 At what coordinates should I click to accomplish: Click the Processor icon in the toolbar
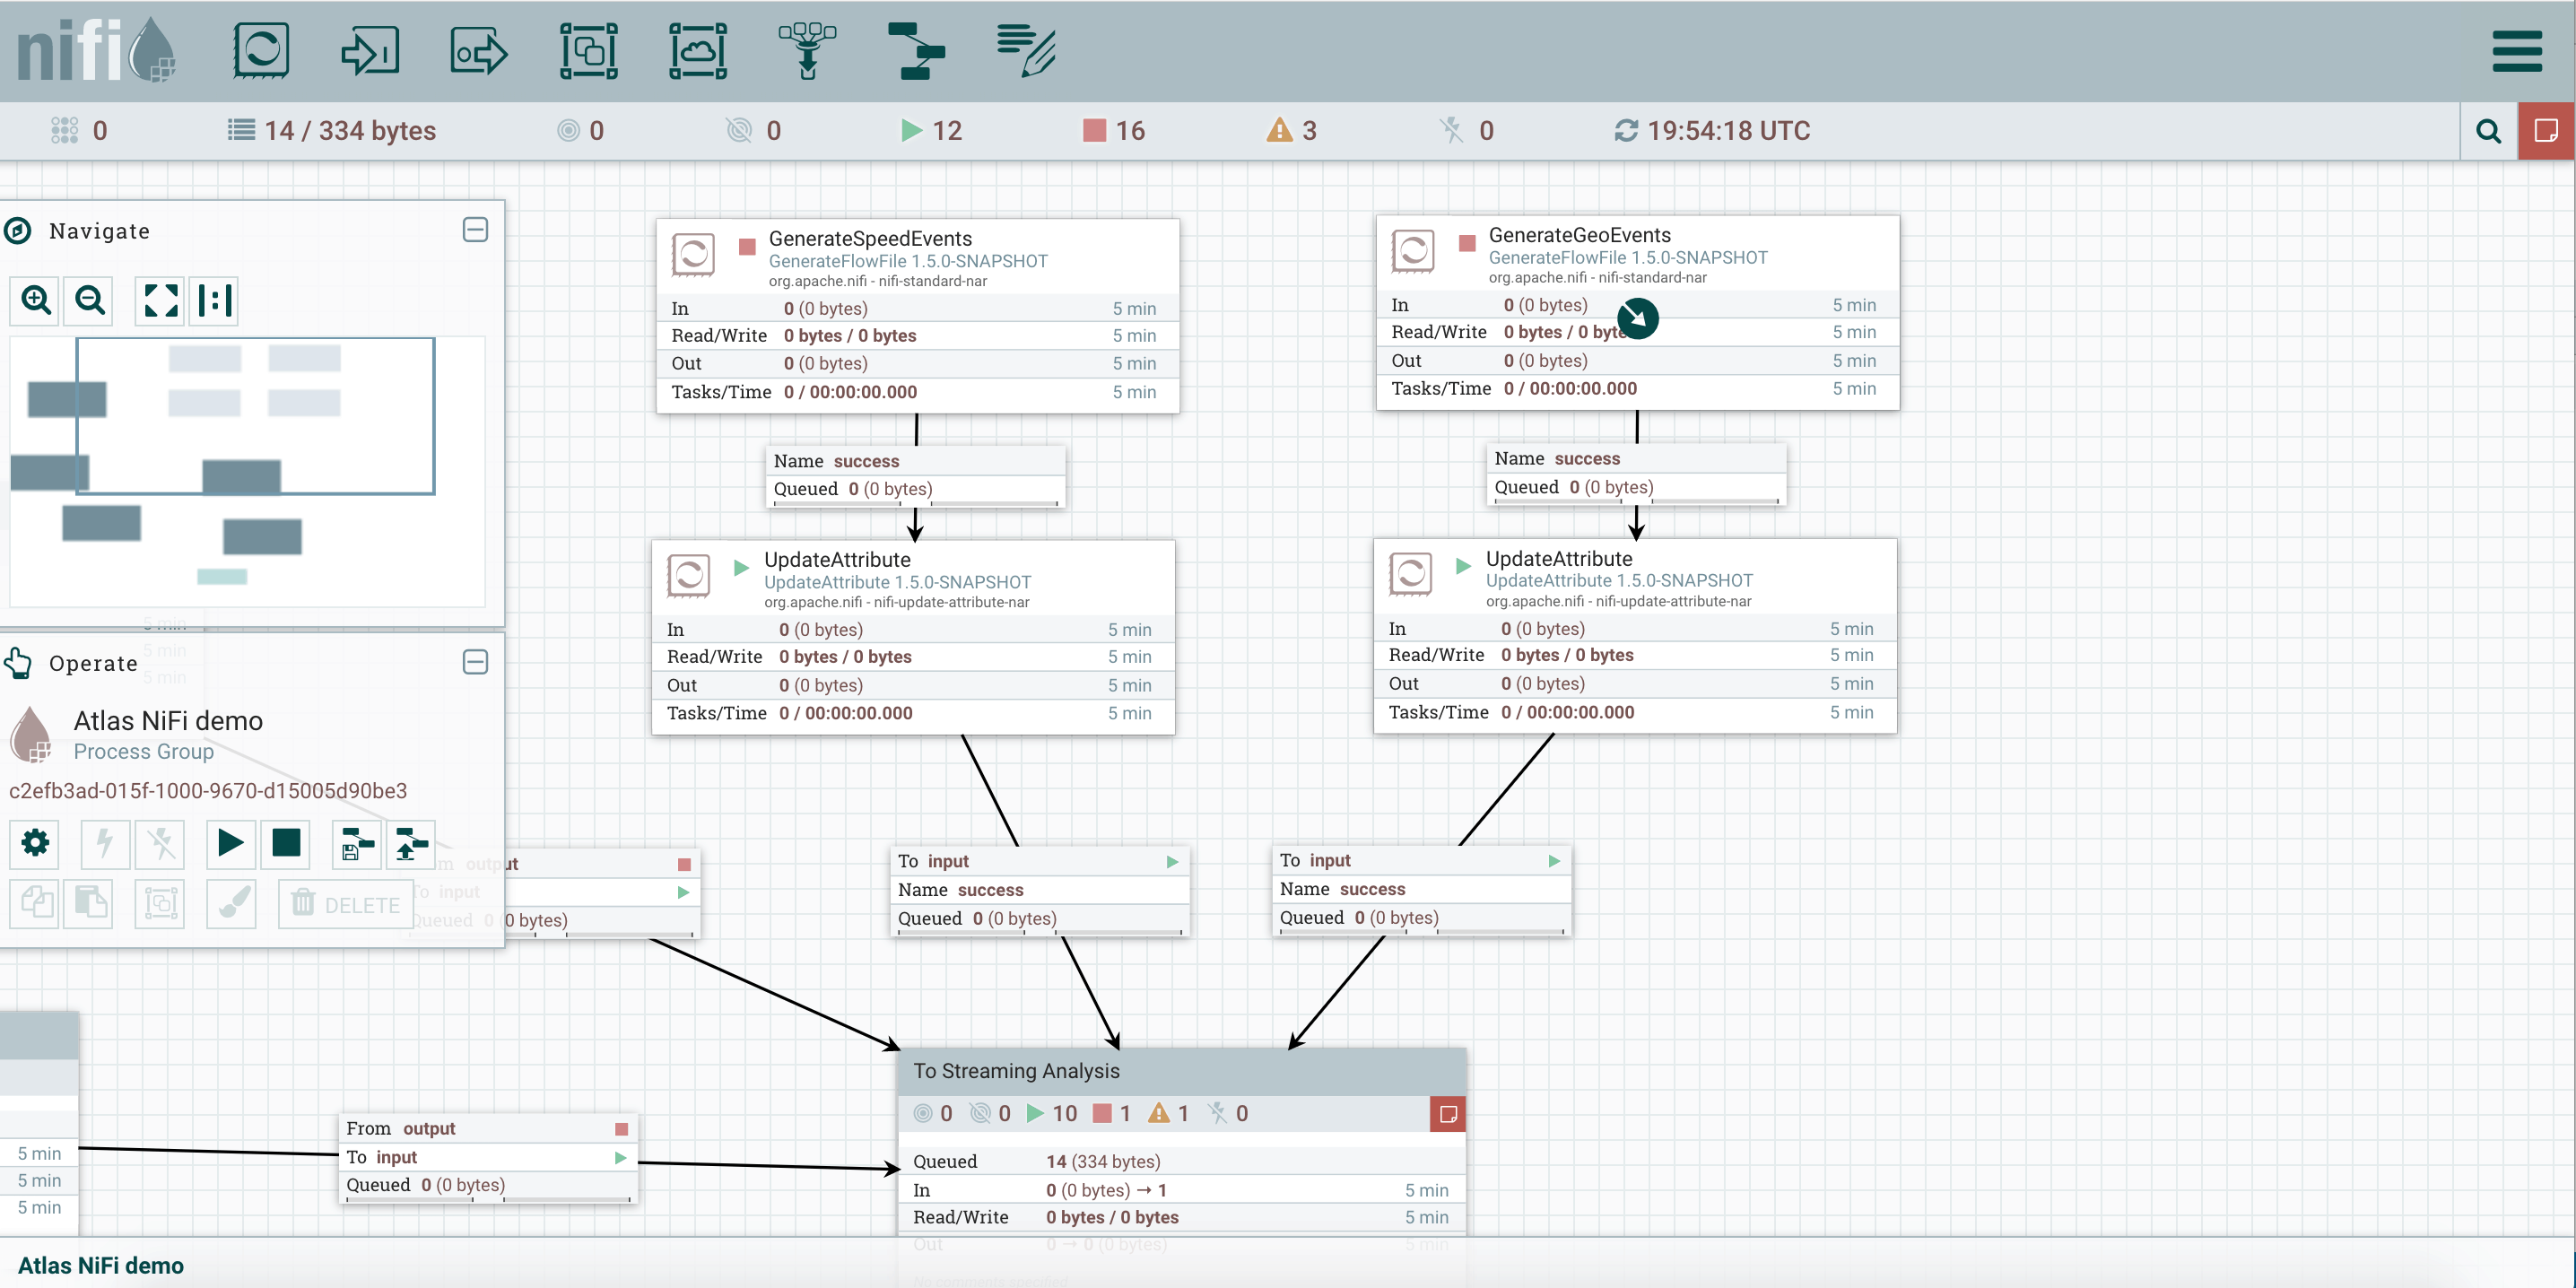pyautogui.click(x=261, y=50)
